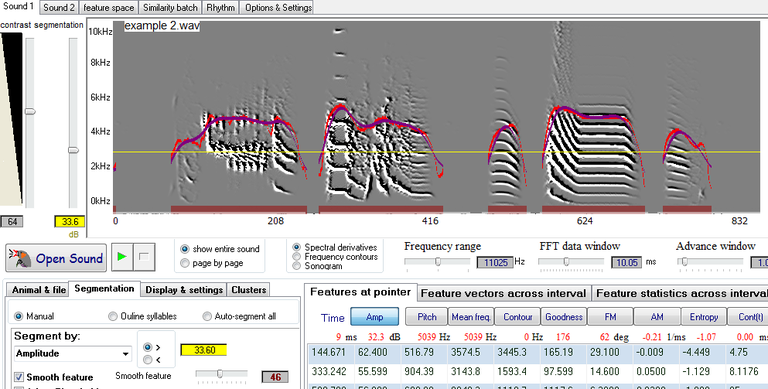Click the green play sound button
Screen dimensions: 768x389
point(122,257)
